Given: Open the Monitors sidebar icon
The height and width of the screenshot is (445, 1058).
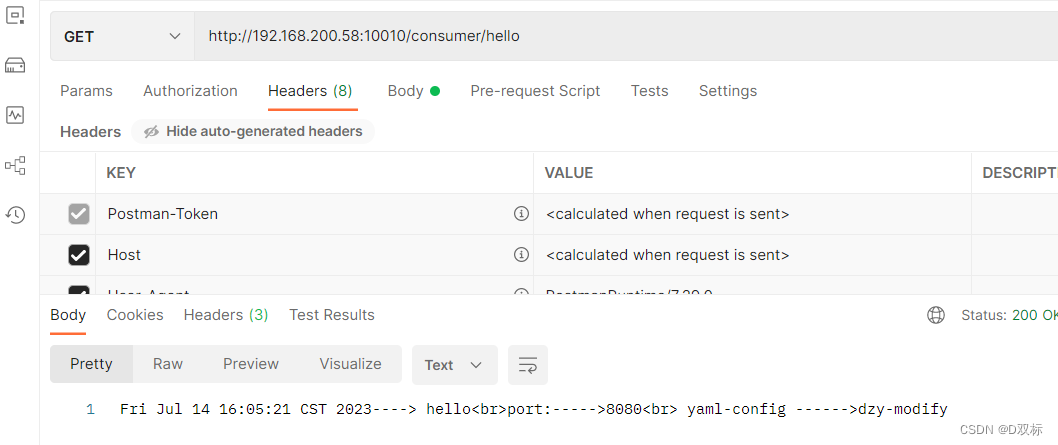Looking at the screenshot, I should click(x=16, y=115).
